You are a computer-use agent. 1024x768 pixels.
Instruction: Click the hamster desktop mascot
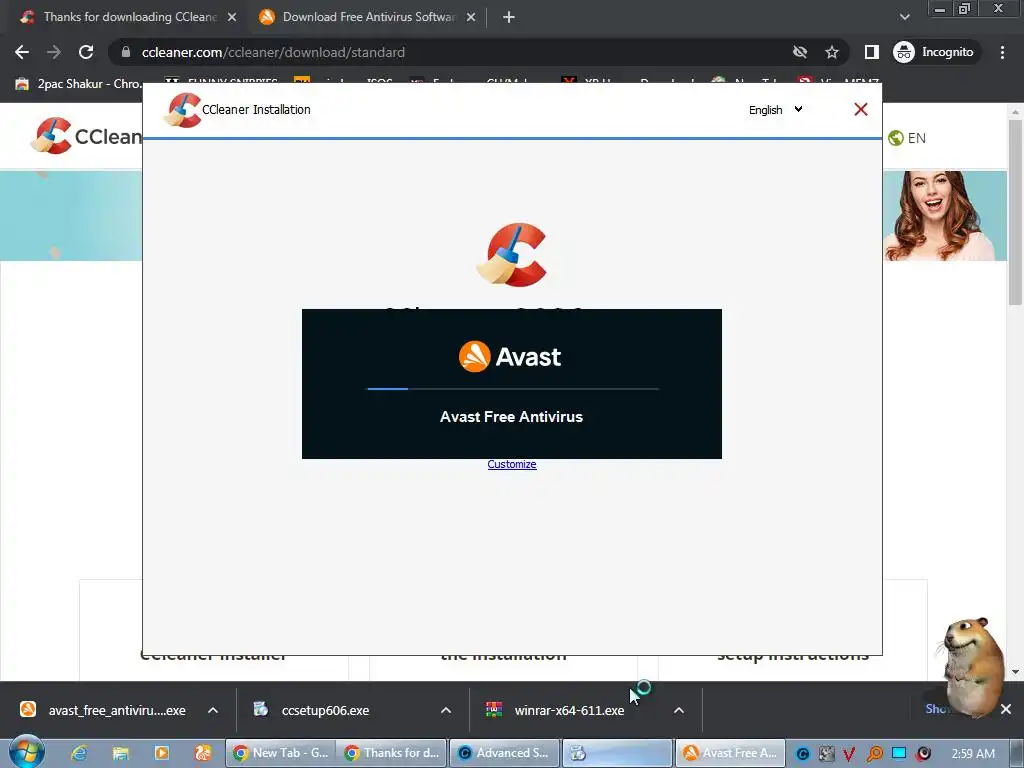(x=971, y=665)
